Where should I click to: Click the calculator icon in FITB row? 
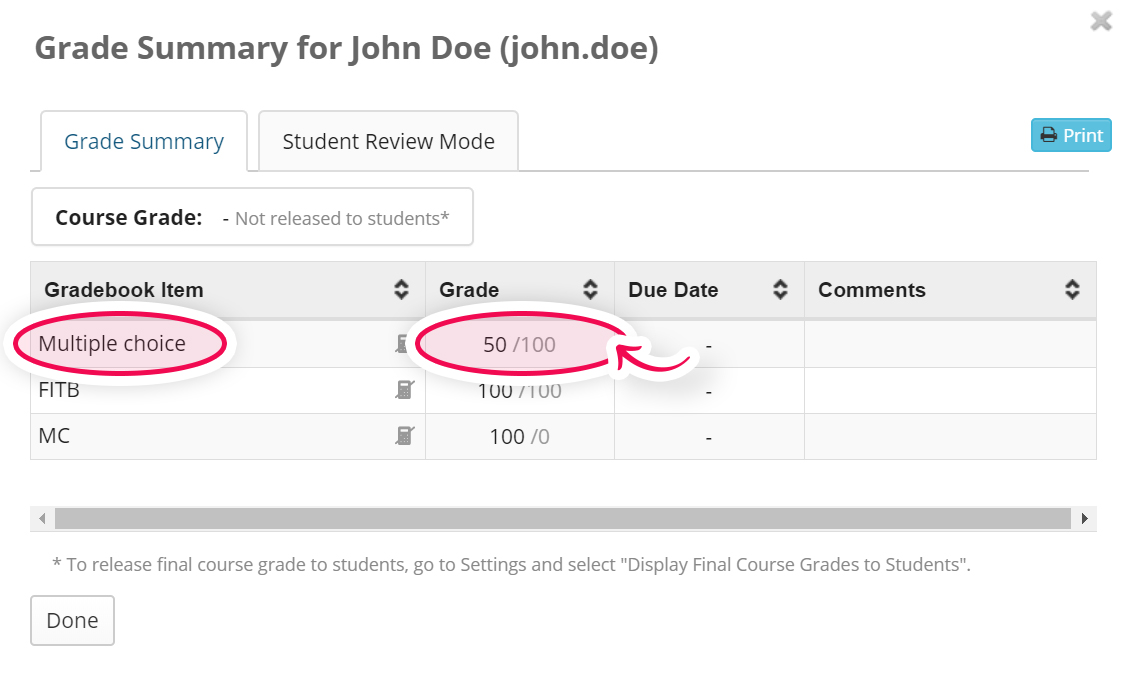click(404, 390)
